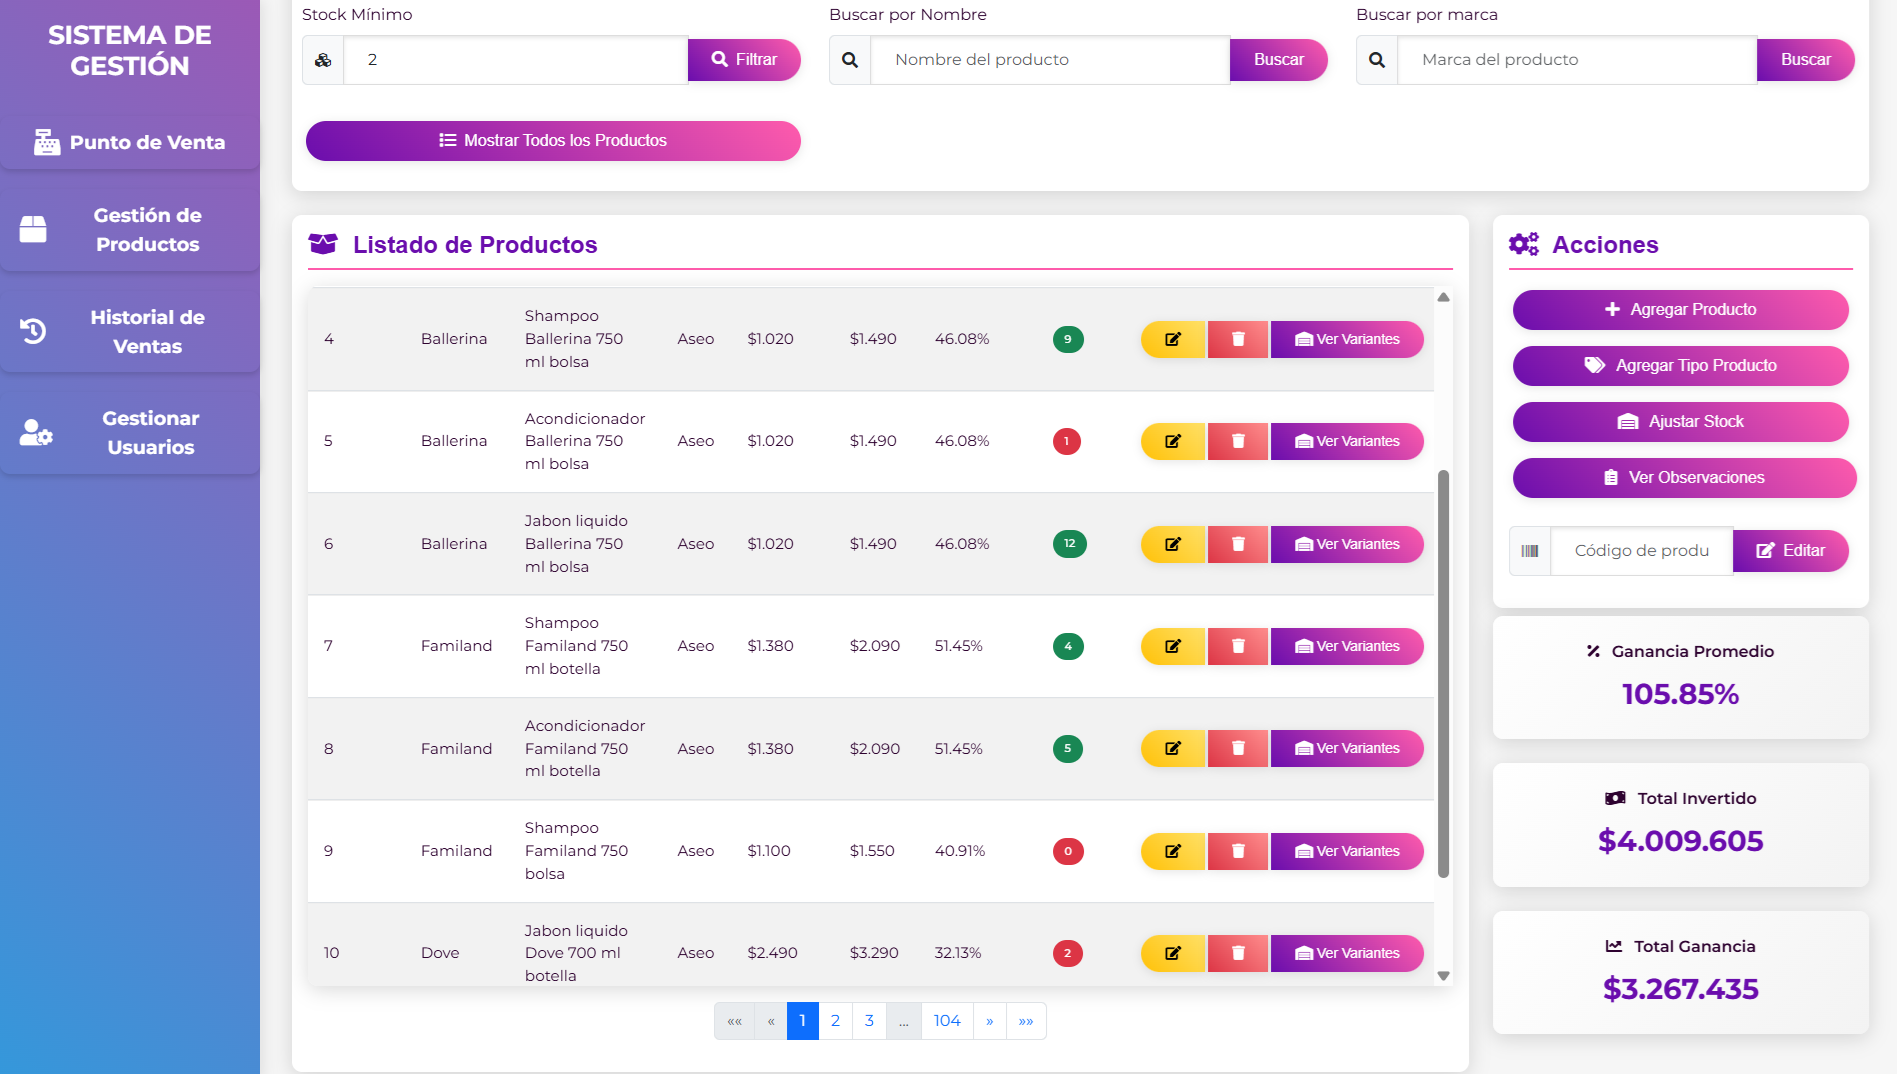This screenshot has height=1074, width=1897.
Task: Click Filtrar to apply minimum stock
Action: coord(744,60)
